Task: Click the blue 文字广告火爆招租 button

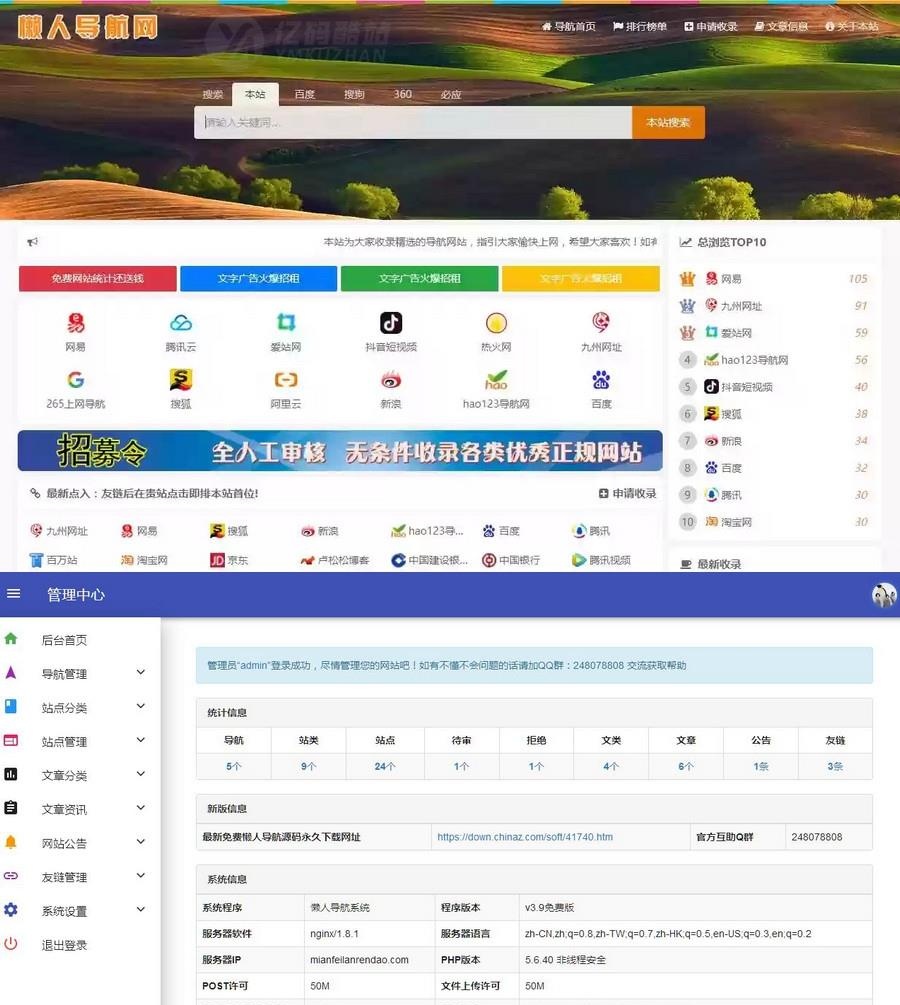Action: tap(258, 278)
